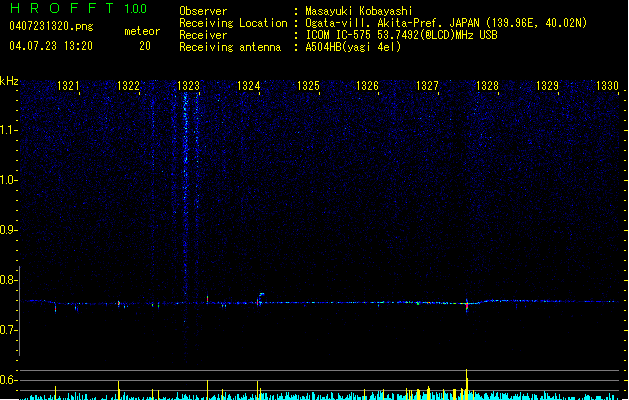Click the Ogata-vill. Akita-Pref. JAPAN location text
Image resolution: width=629 pixels, height=400 pixels.
pos(446,23)
